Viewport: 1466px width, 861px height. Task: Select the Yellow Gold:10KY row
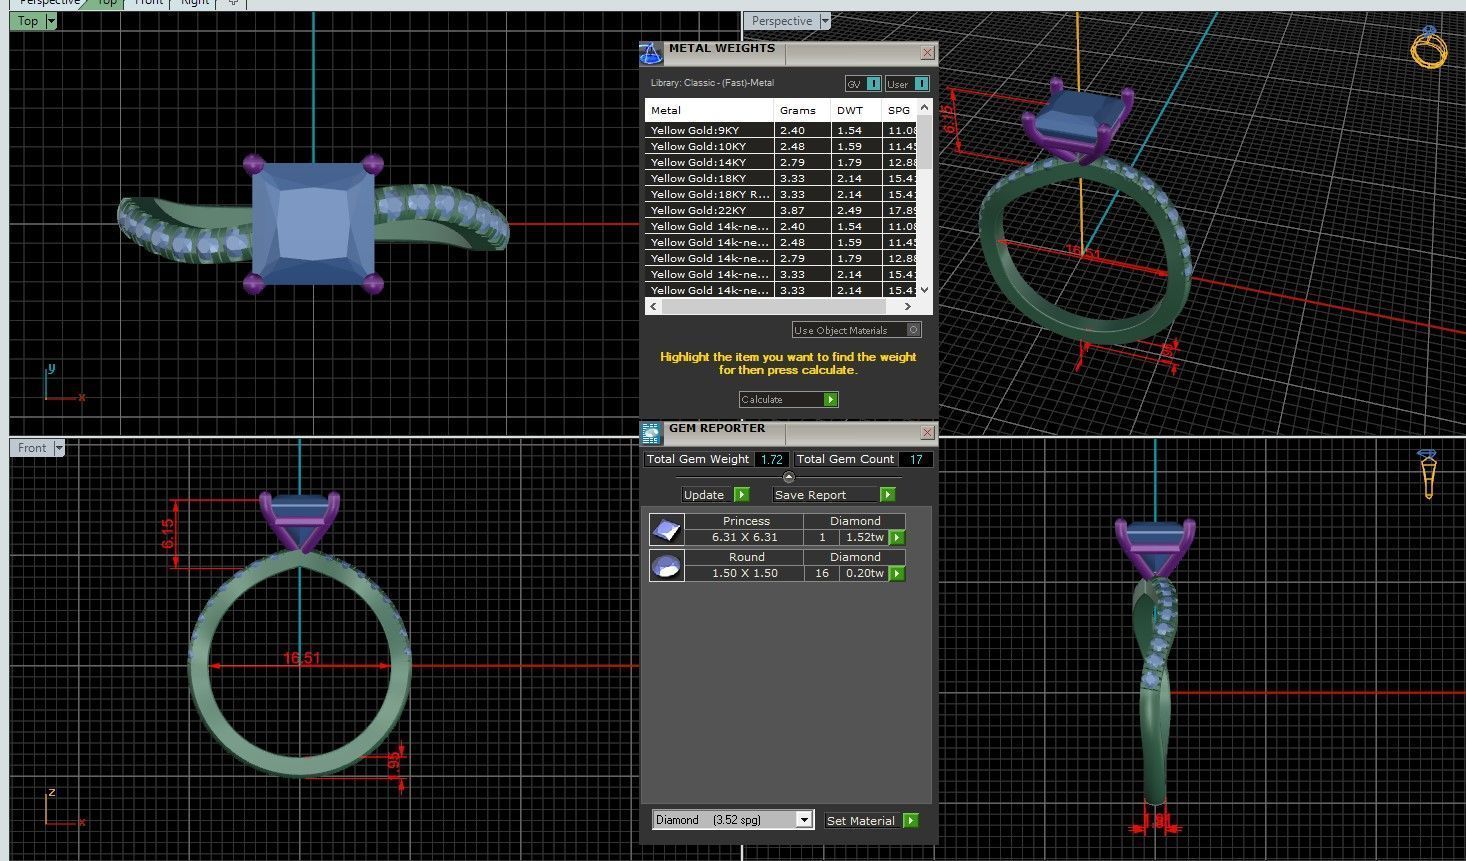pyautogui.click(x=780, y=146)
